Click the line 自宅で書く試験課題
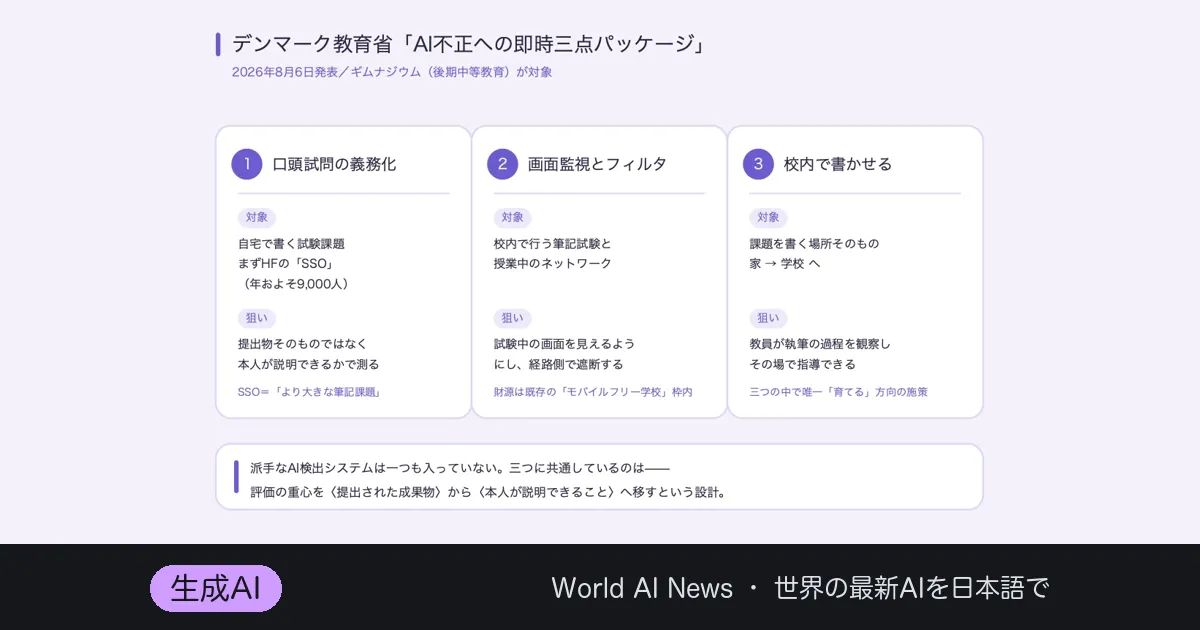 291,243
